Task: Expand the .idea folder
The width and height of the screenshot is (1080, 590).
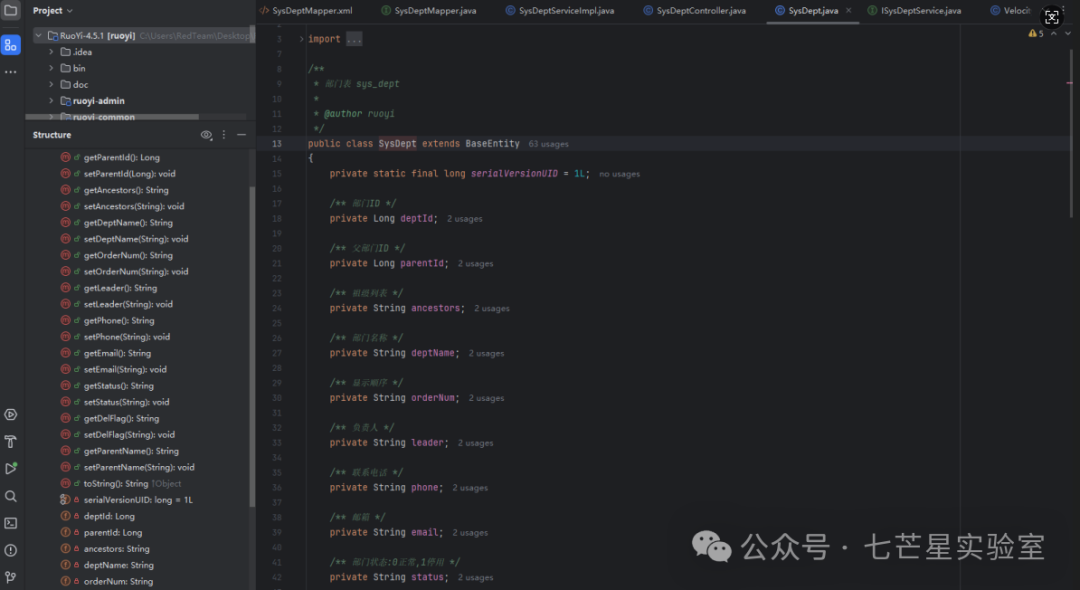Action: tap(51, 52)
